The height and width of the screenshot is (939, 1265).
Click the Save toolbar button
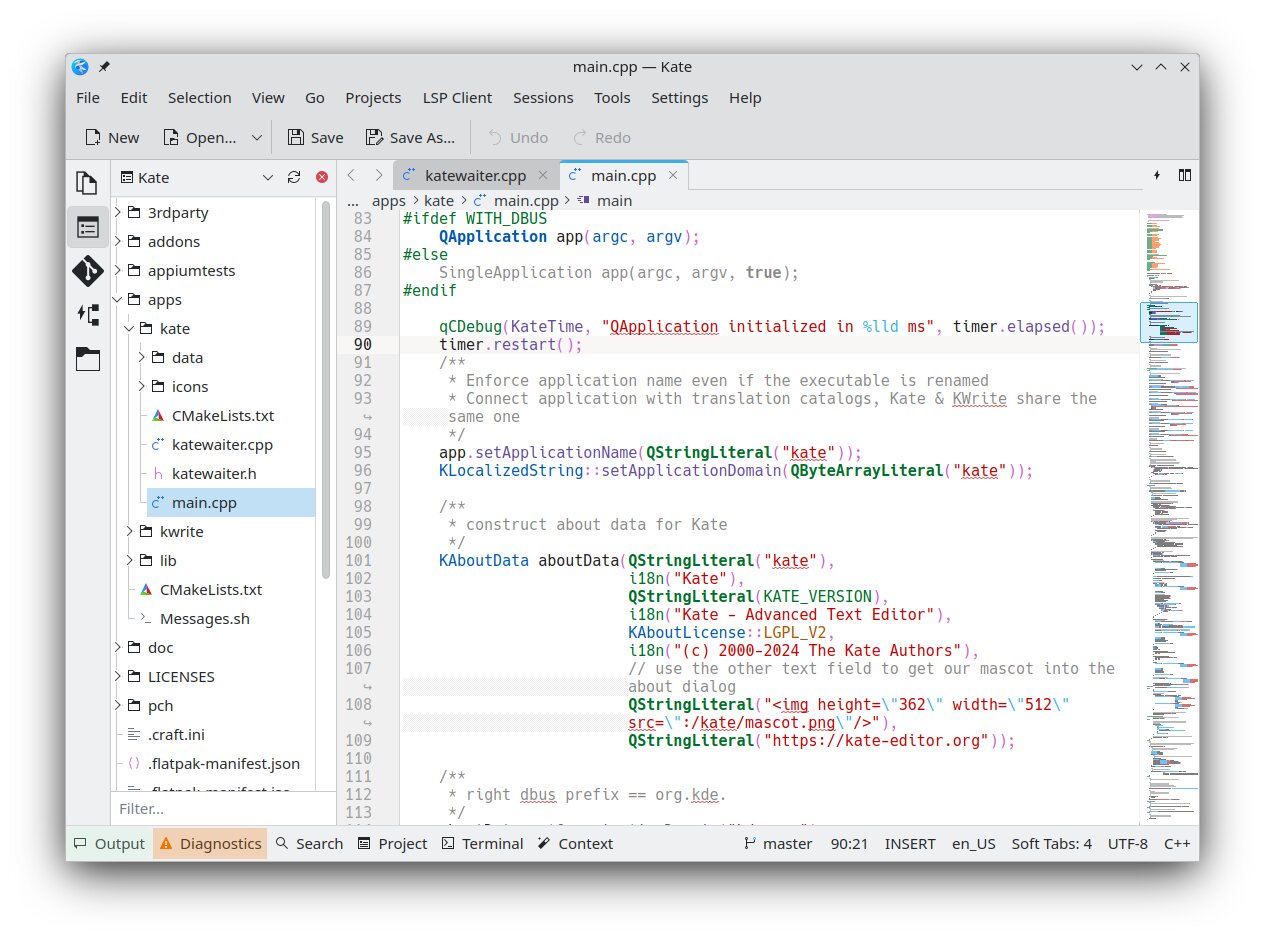pos(315,137)
